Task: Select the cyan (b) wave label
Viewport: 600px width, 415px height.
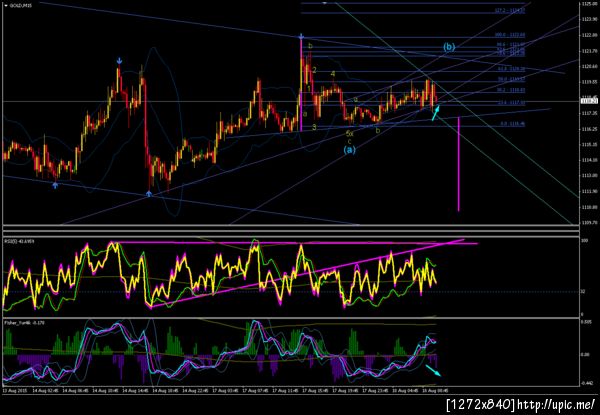Action: coord(449,47)
